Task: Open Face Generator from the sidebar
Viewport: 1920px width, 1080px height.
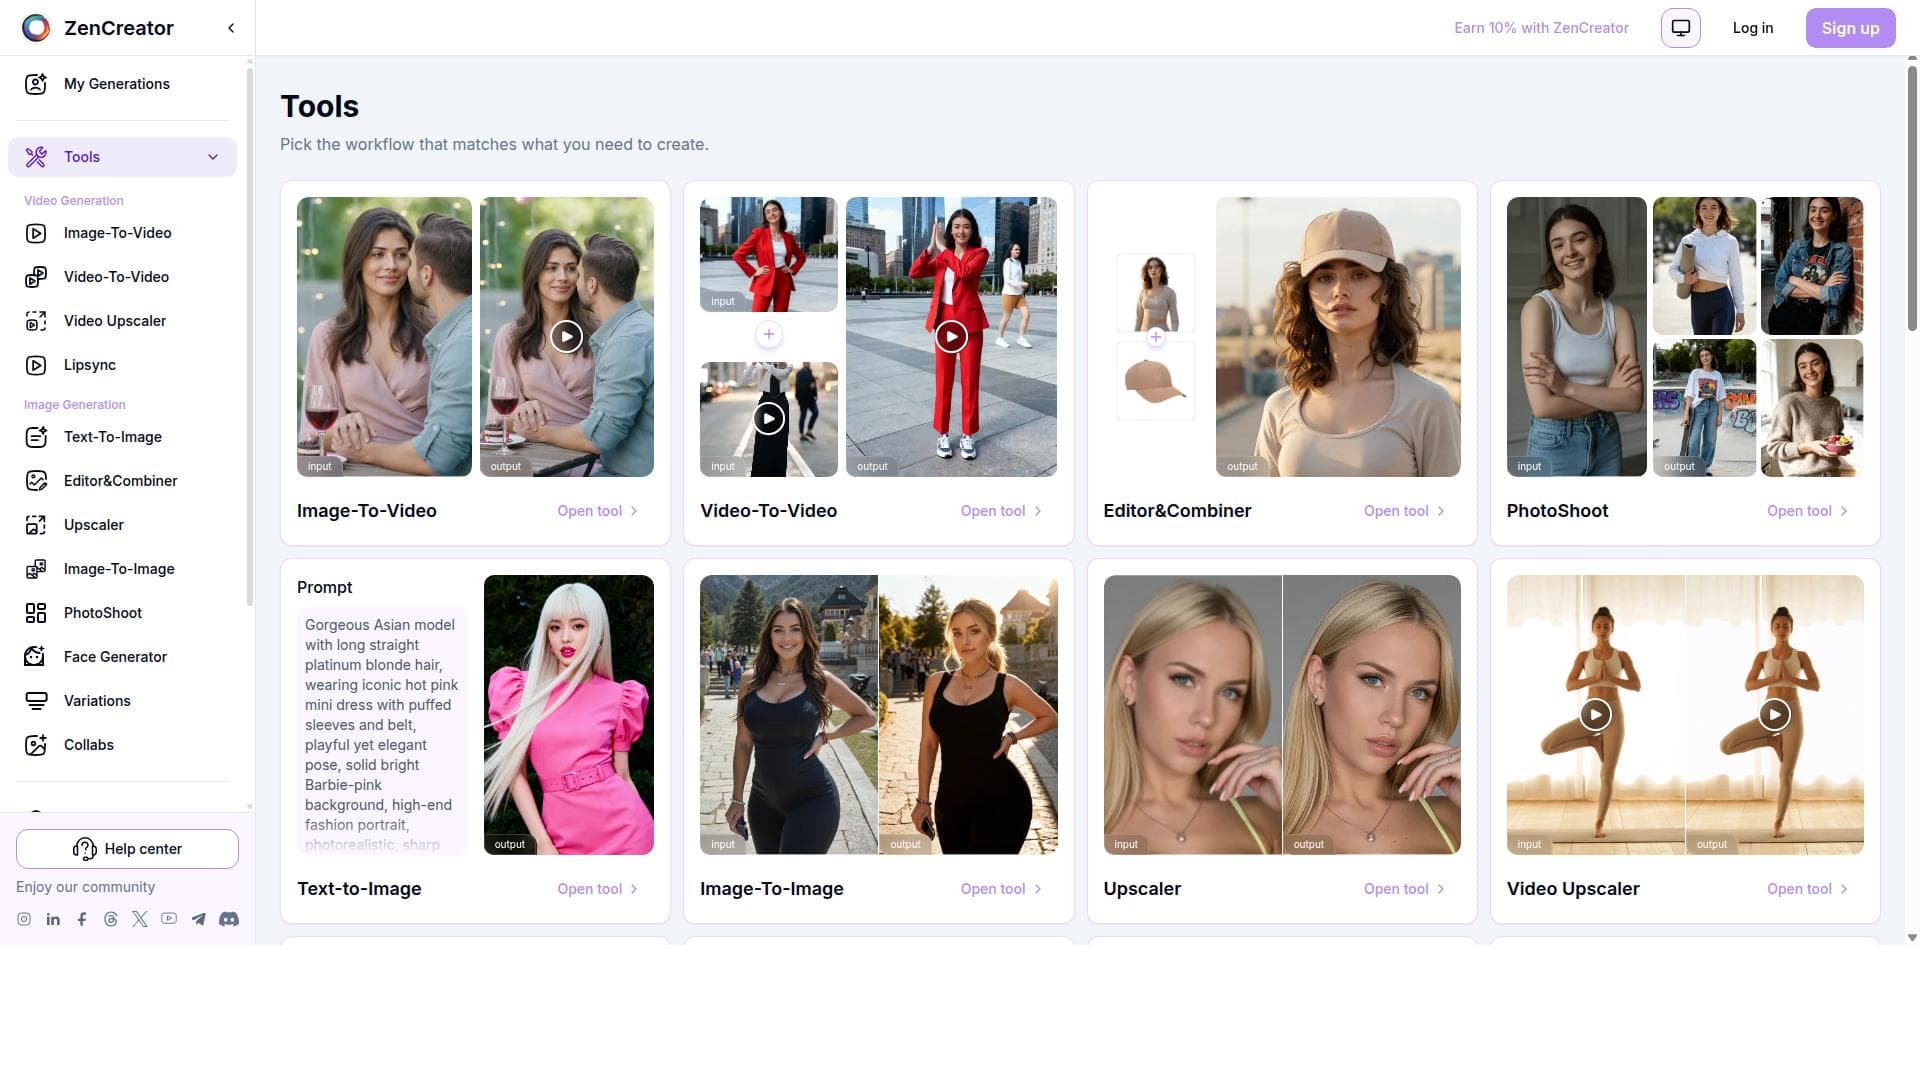Action: pos(115,657)
